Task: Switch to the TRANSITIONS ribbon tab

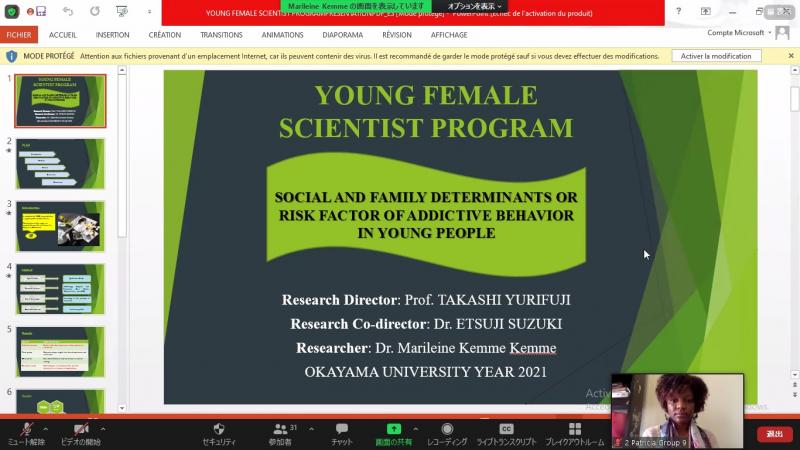Action: coord(221,35)
